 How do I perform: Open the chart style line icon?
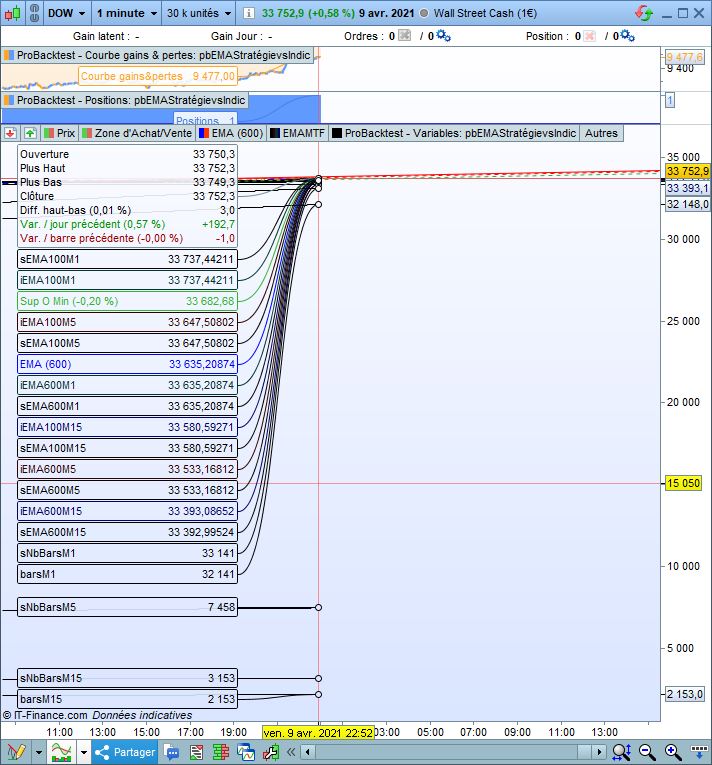coord(62,752)
